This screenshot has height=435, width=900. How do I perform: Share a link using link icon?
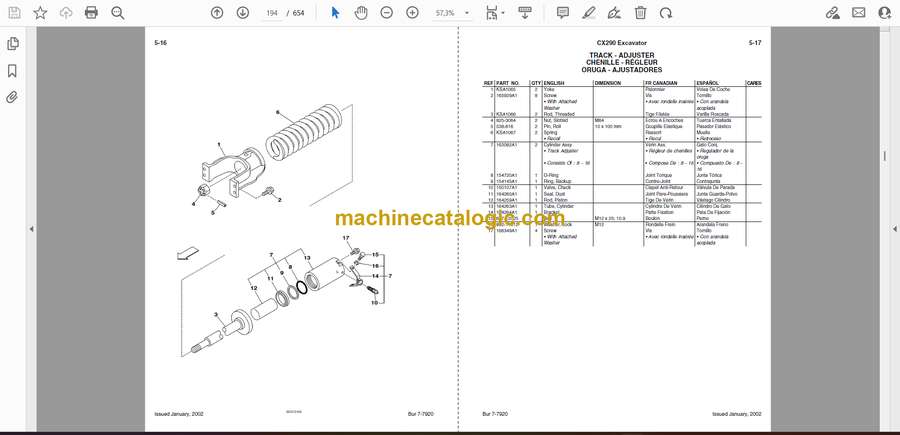coord(832,13)
